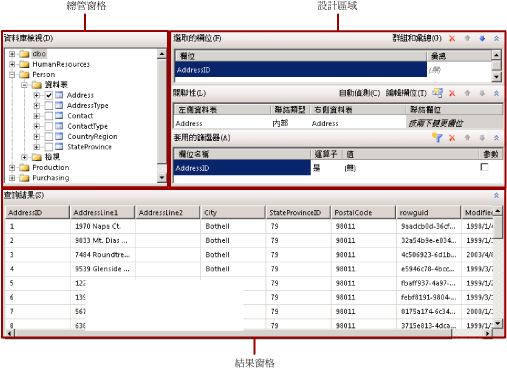Click results horizontal scrollbar right arrow
Viewport: 507px width, 369px height.
488,333
